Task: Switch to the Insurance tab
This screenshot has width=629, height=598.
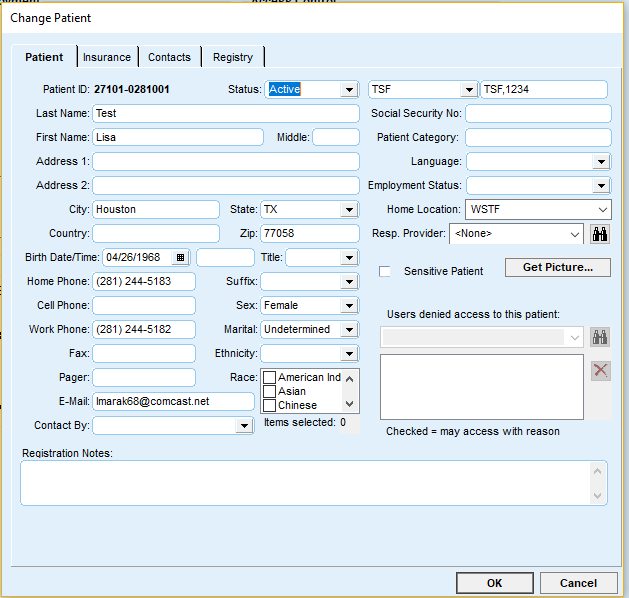Action: [106, 58]
